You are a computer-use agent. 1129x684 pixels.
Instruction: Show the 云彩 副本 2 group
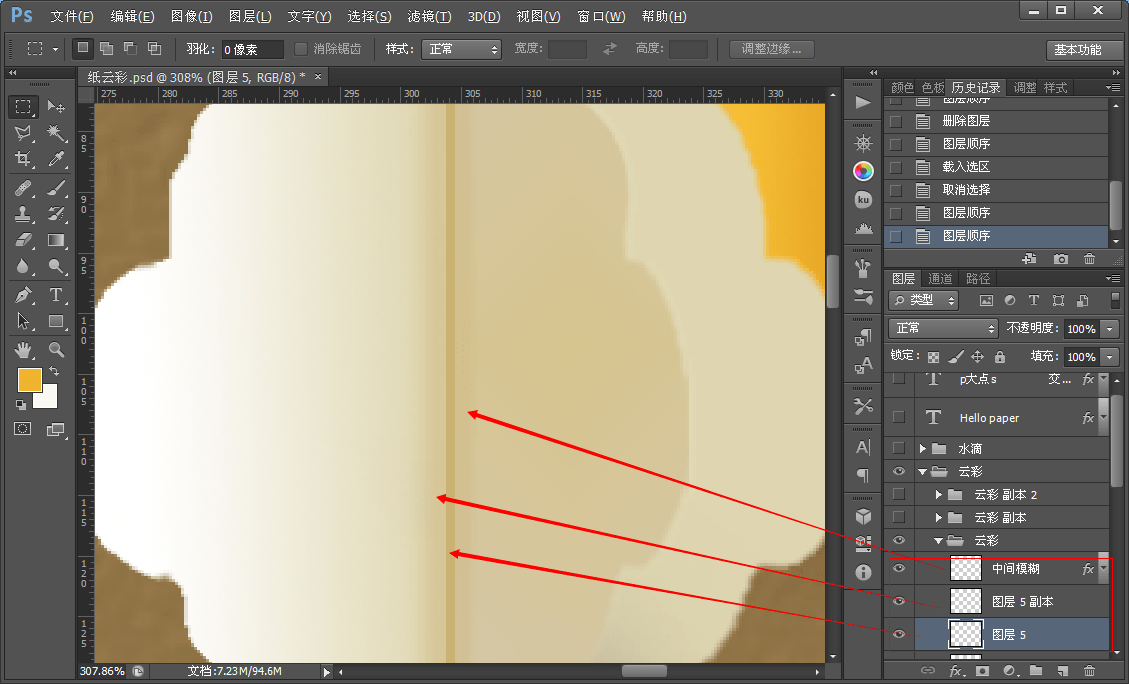point(899,494)
